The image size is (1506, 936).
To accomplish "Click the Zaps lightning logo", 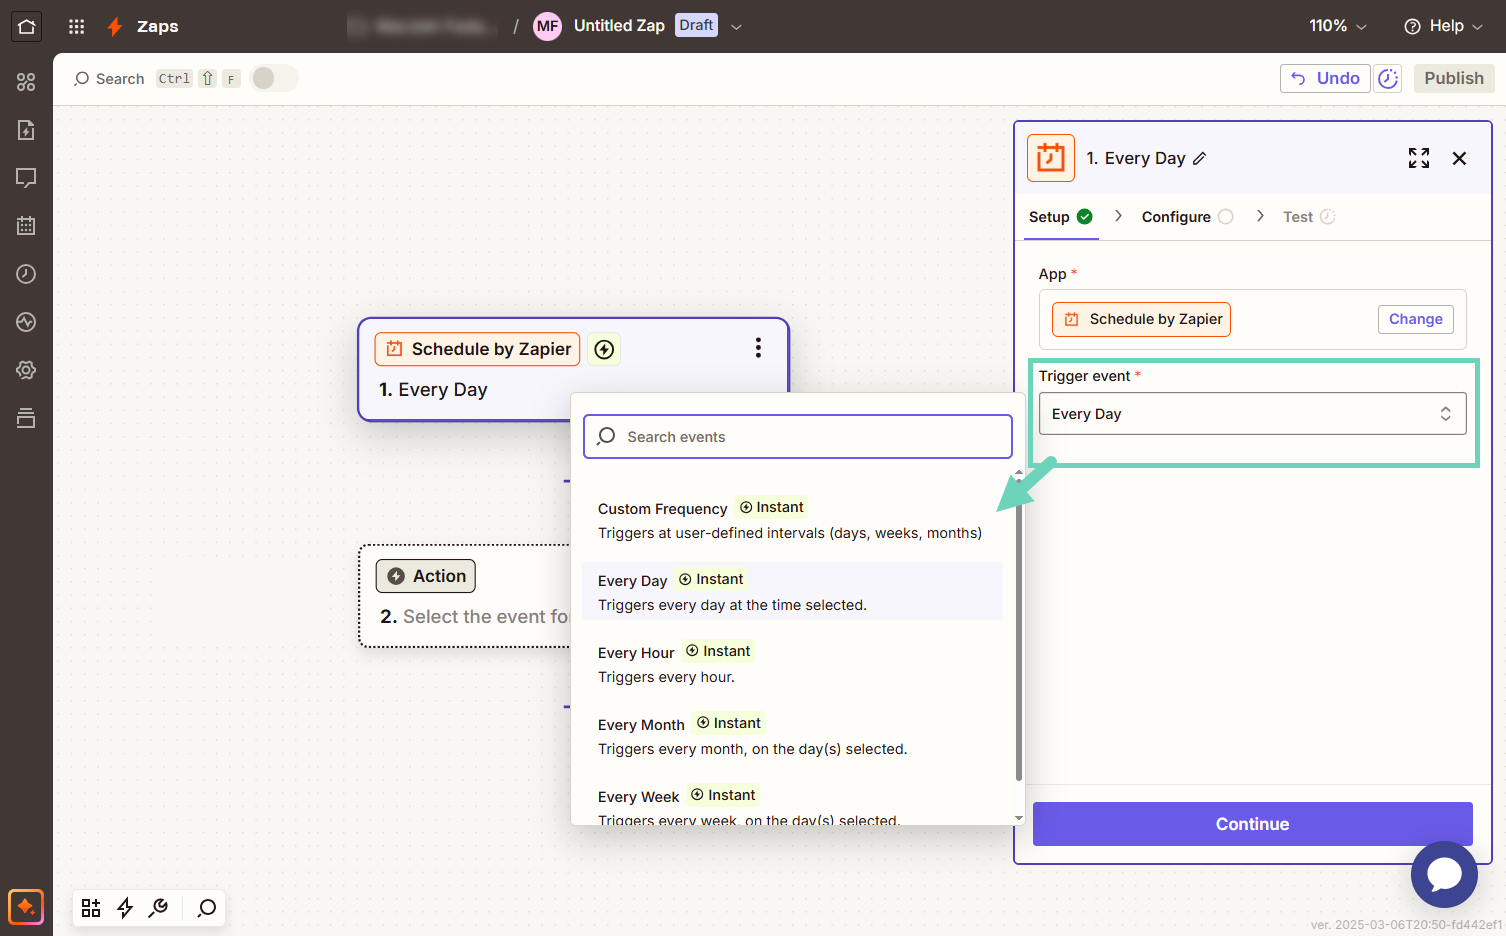I will tap(115, 26).
